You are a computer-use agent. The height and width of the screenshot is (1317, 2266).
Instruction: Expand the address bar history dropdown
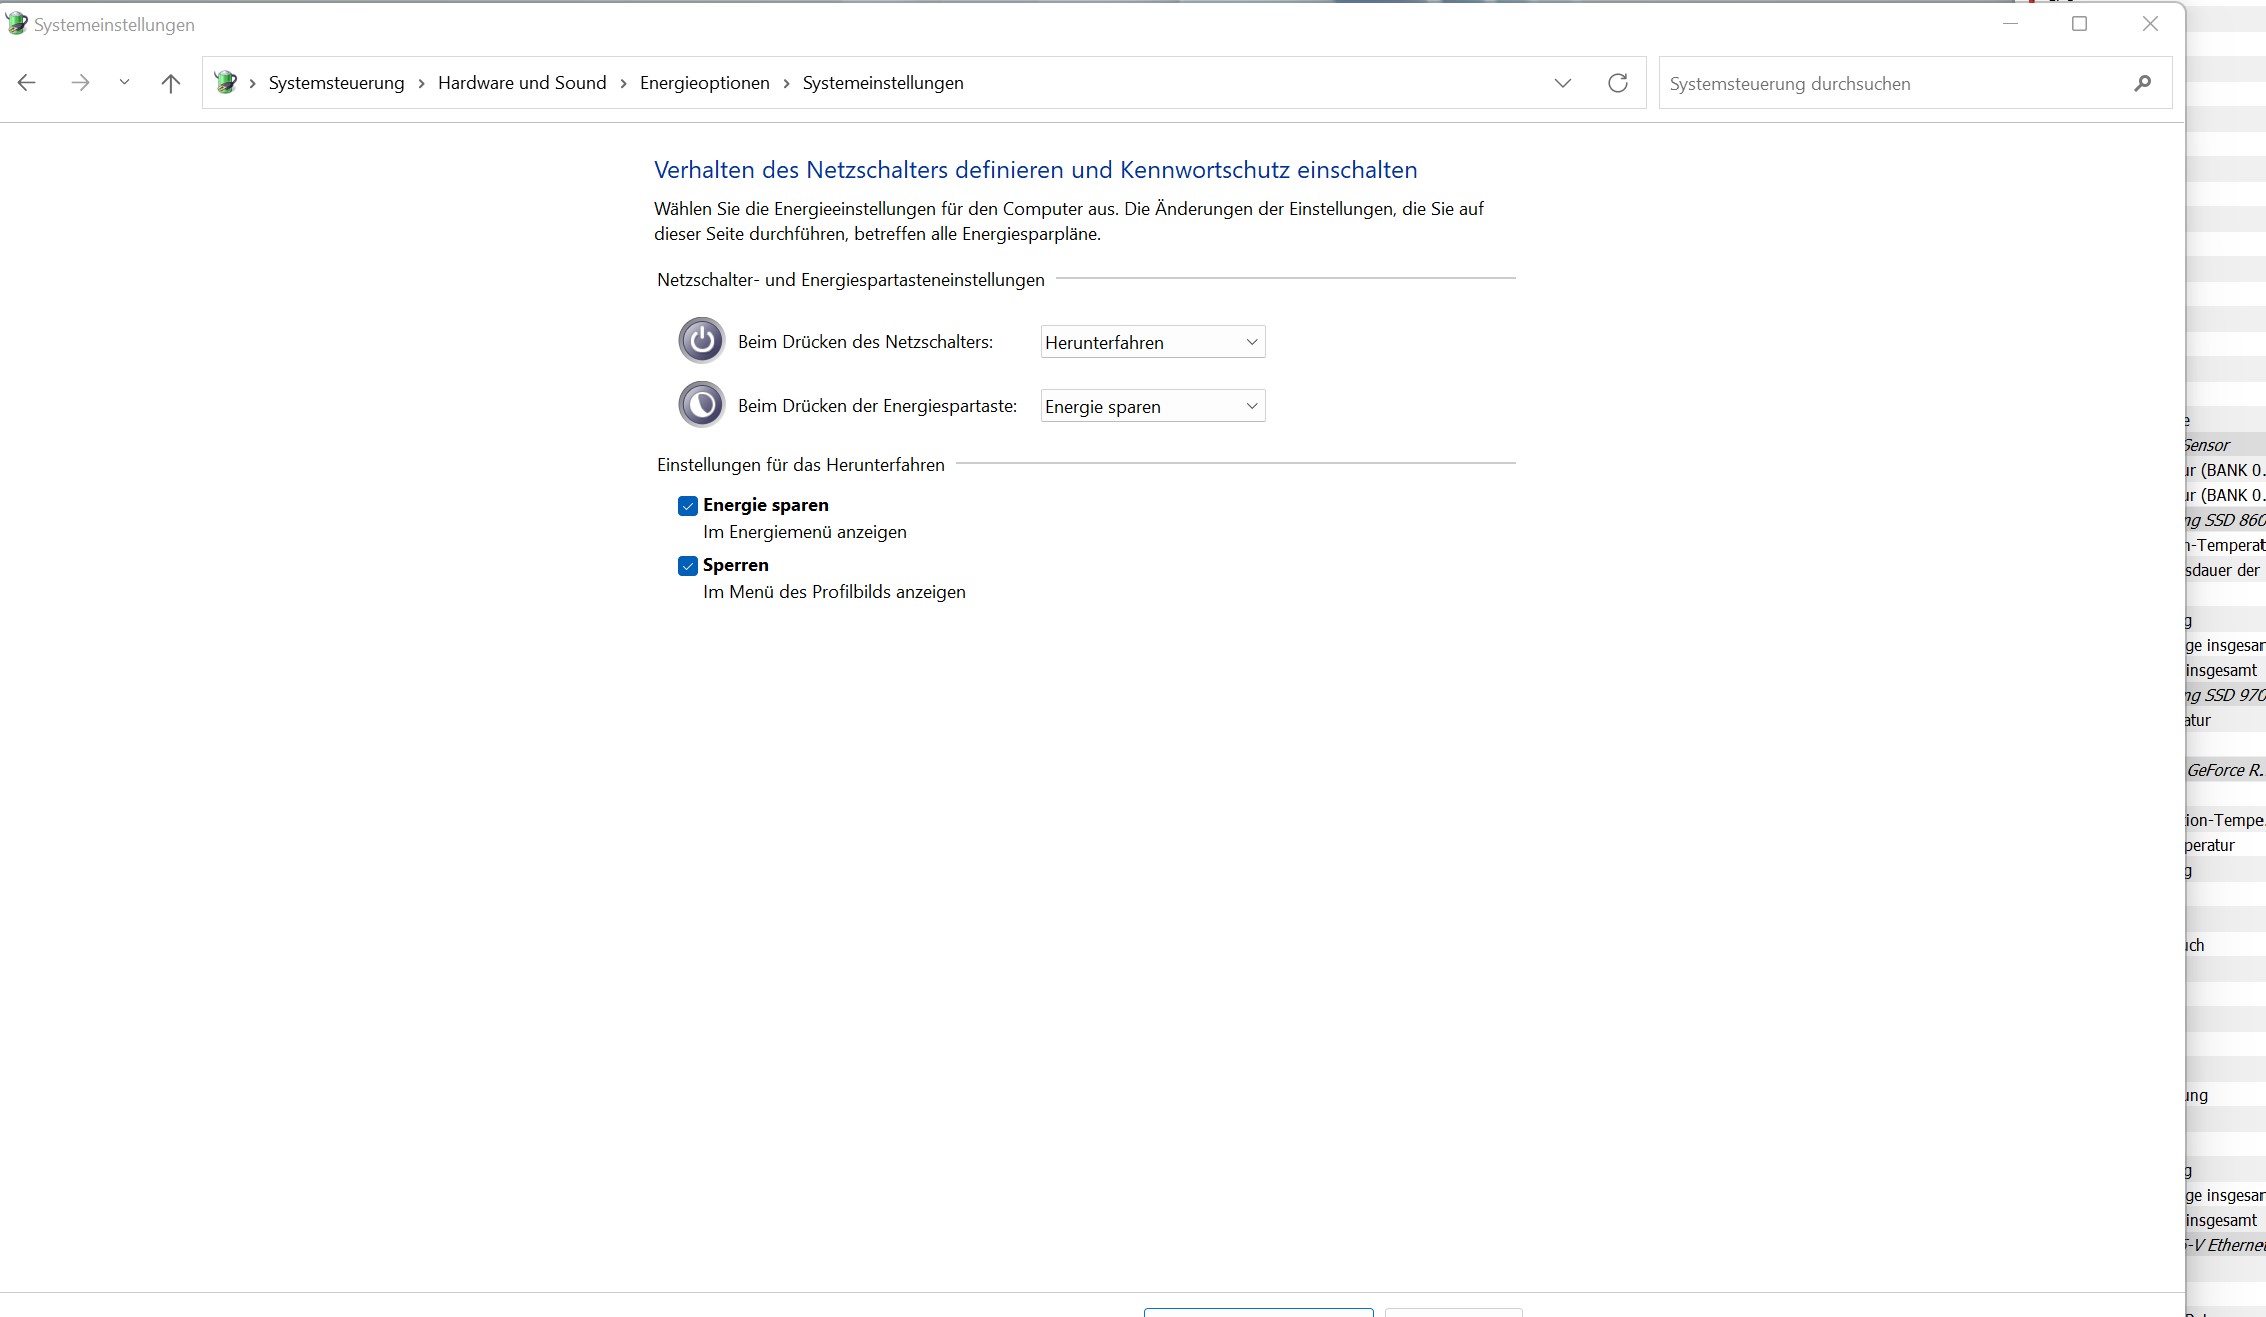point(1562,83)
